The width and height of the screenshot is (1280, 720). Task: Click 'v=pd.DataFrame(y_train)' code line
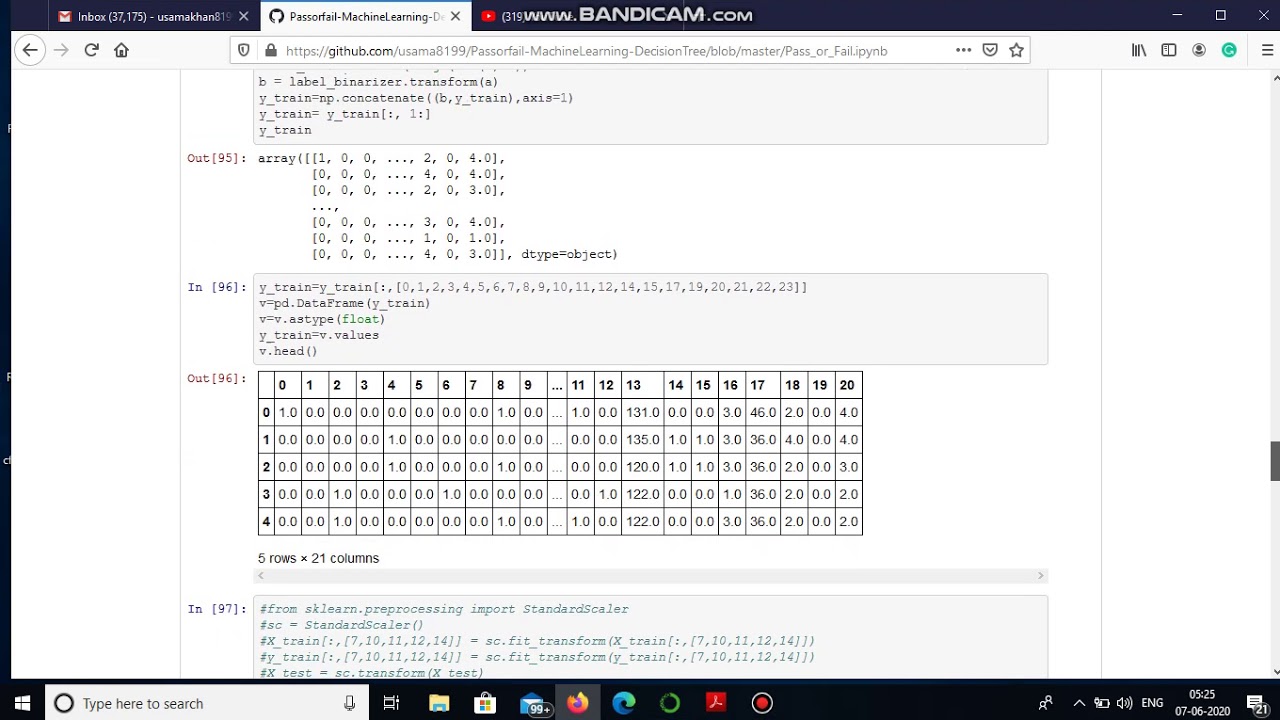[344, 303]
